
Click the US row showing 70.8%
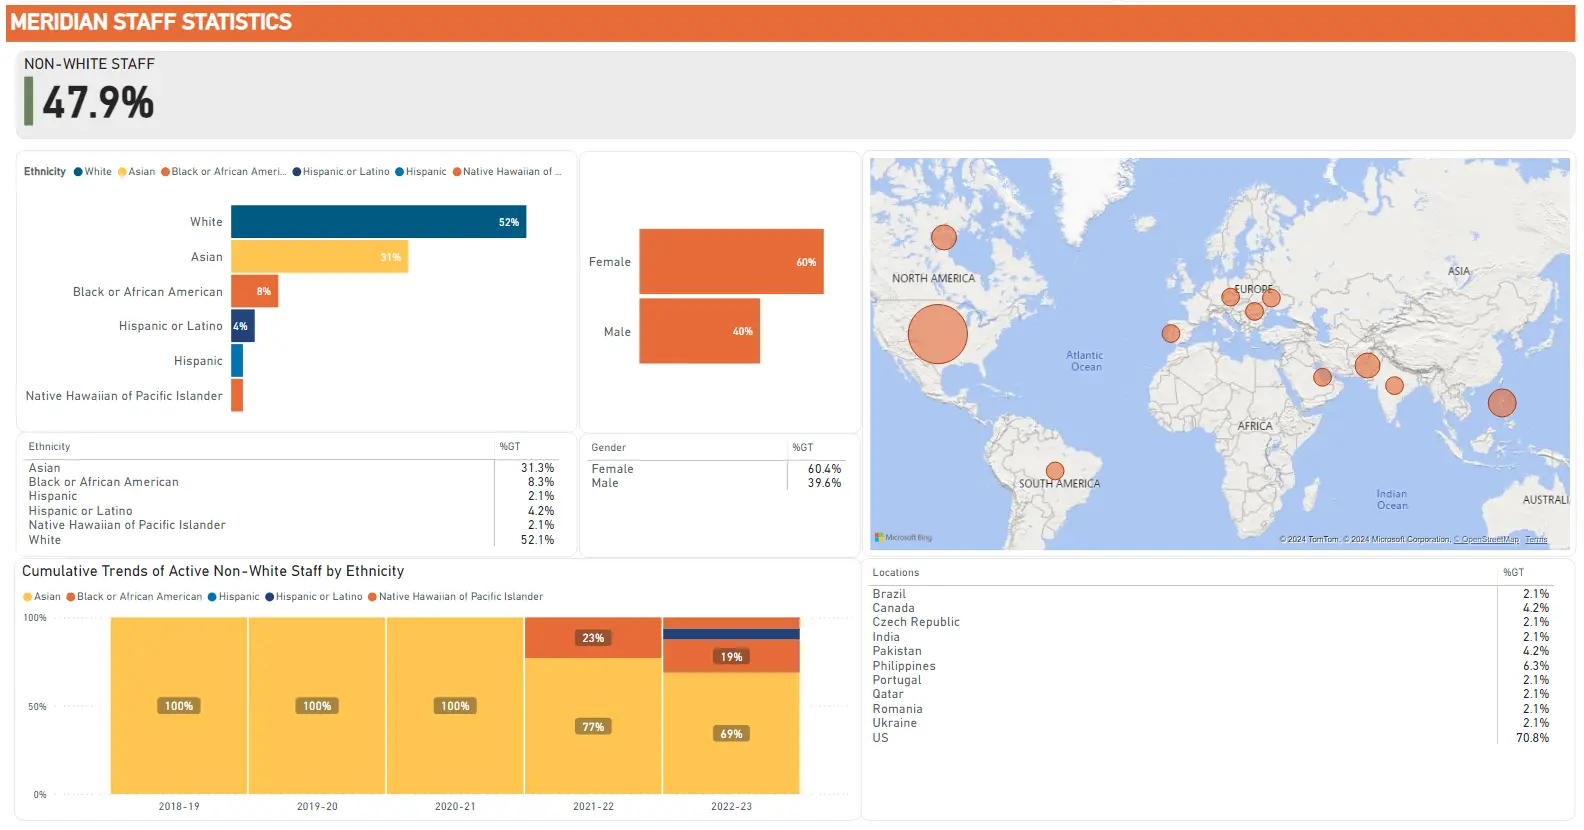coord(1211,738)
